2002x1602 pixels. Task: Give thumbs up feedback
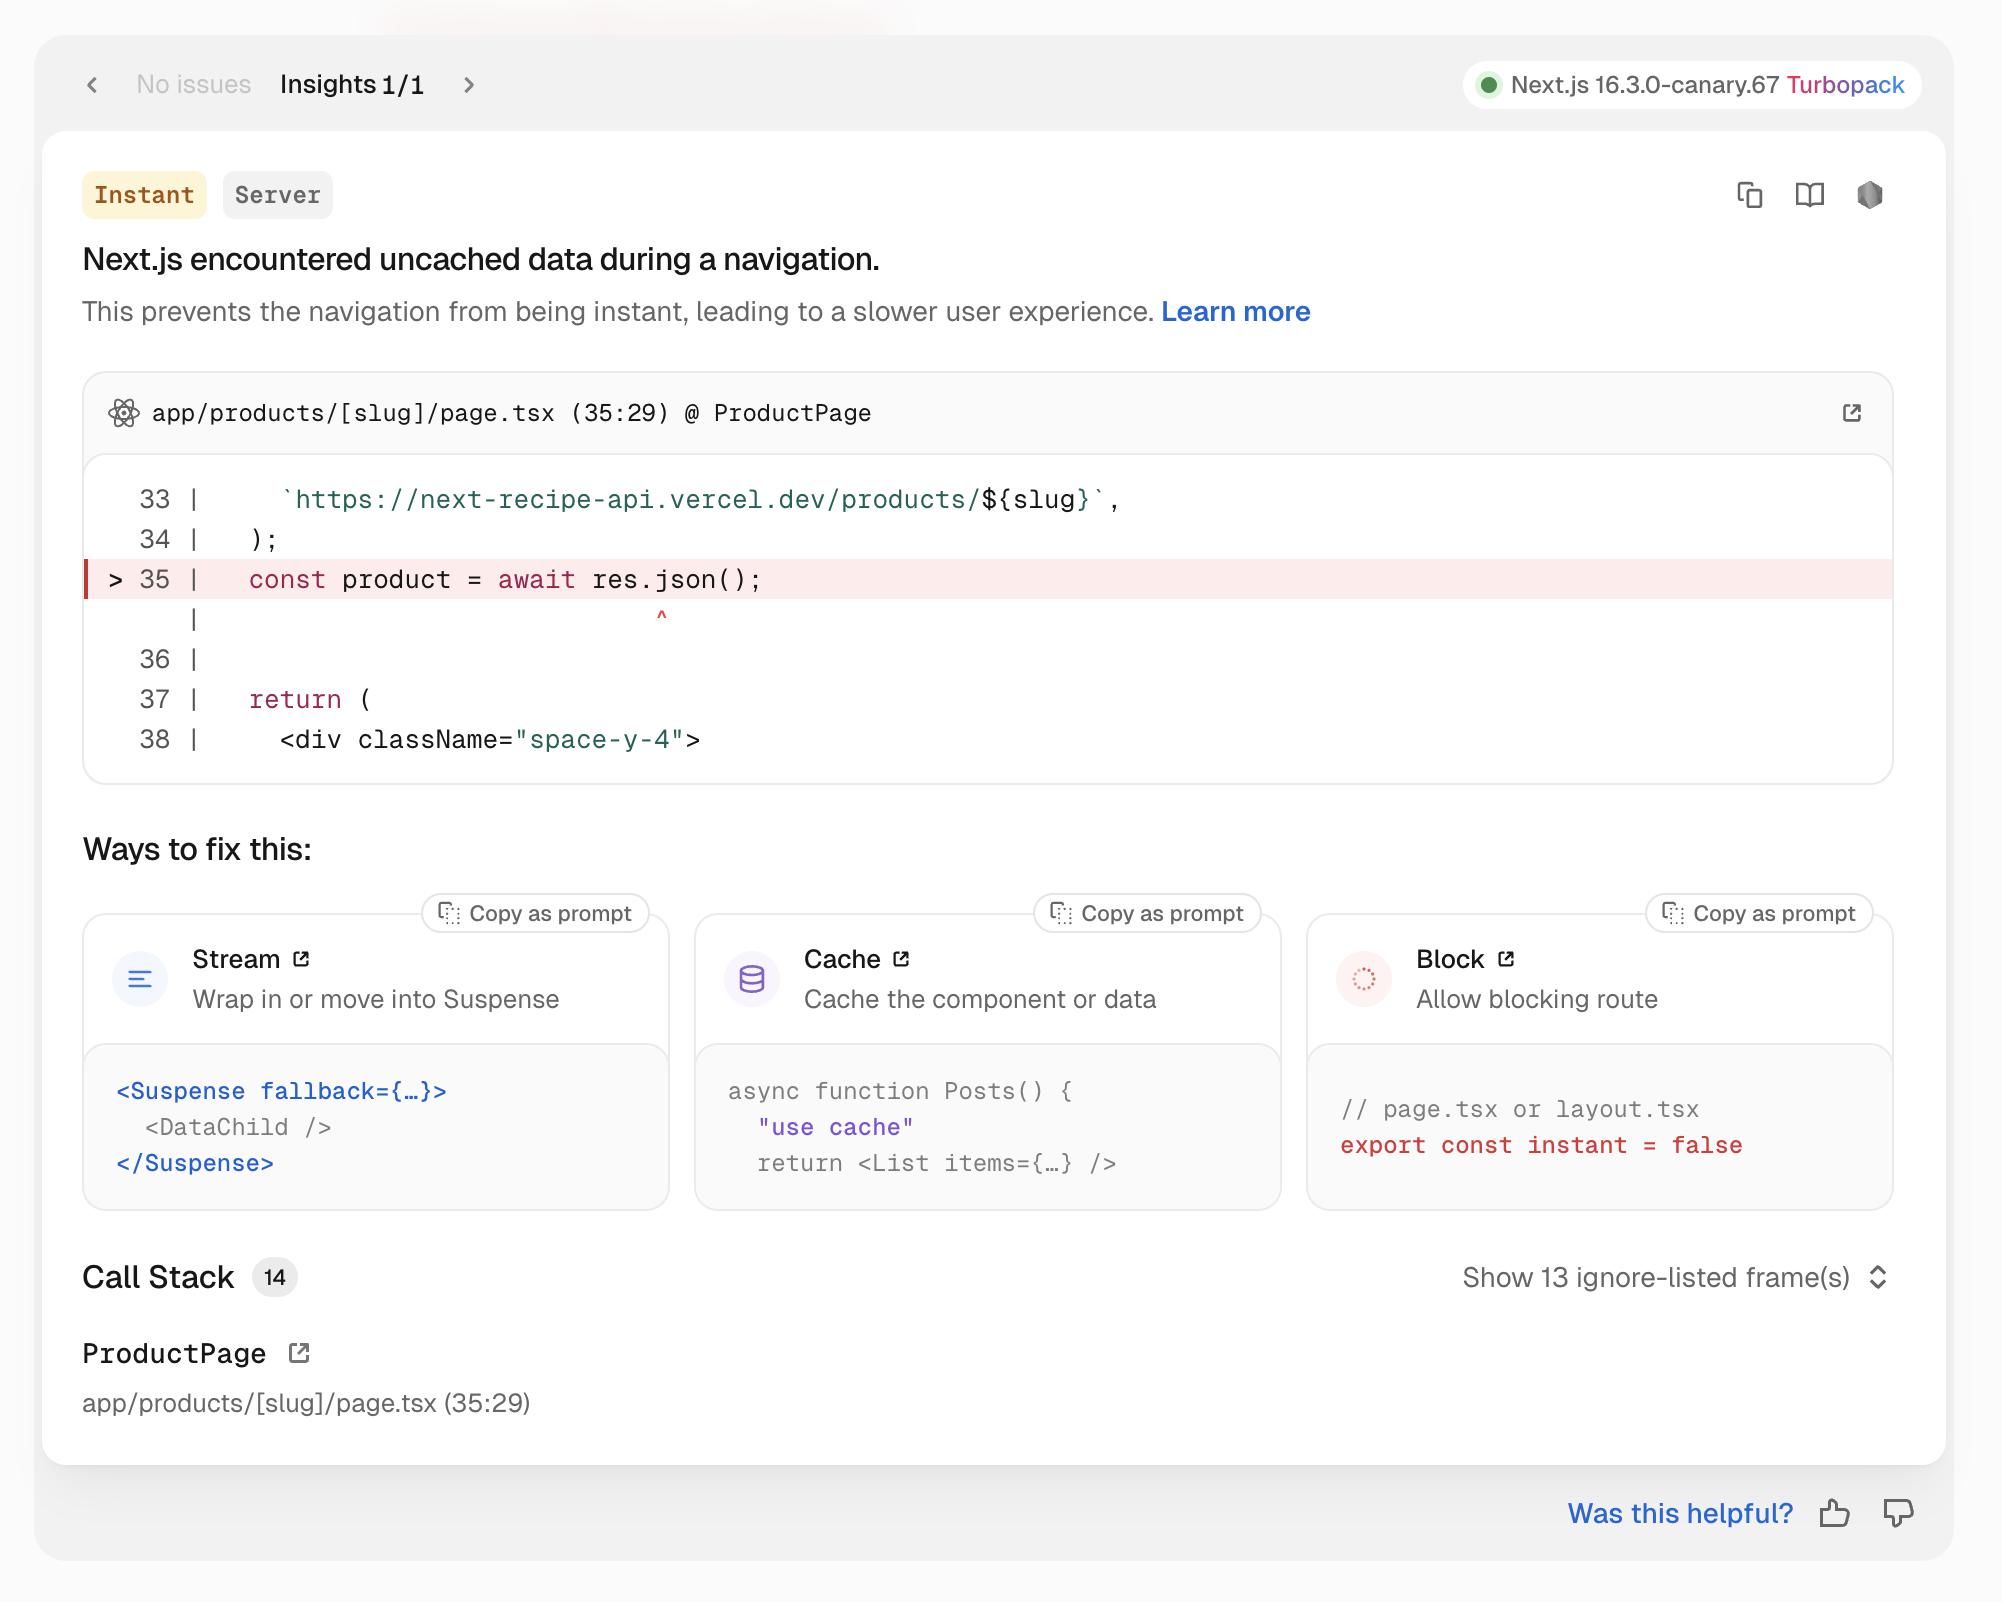1835,1513
